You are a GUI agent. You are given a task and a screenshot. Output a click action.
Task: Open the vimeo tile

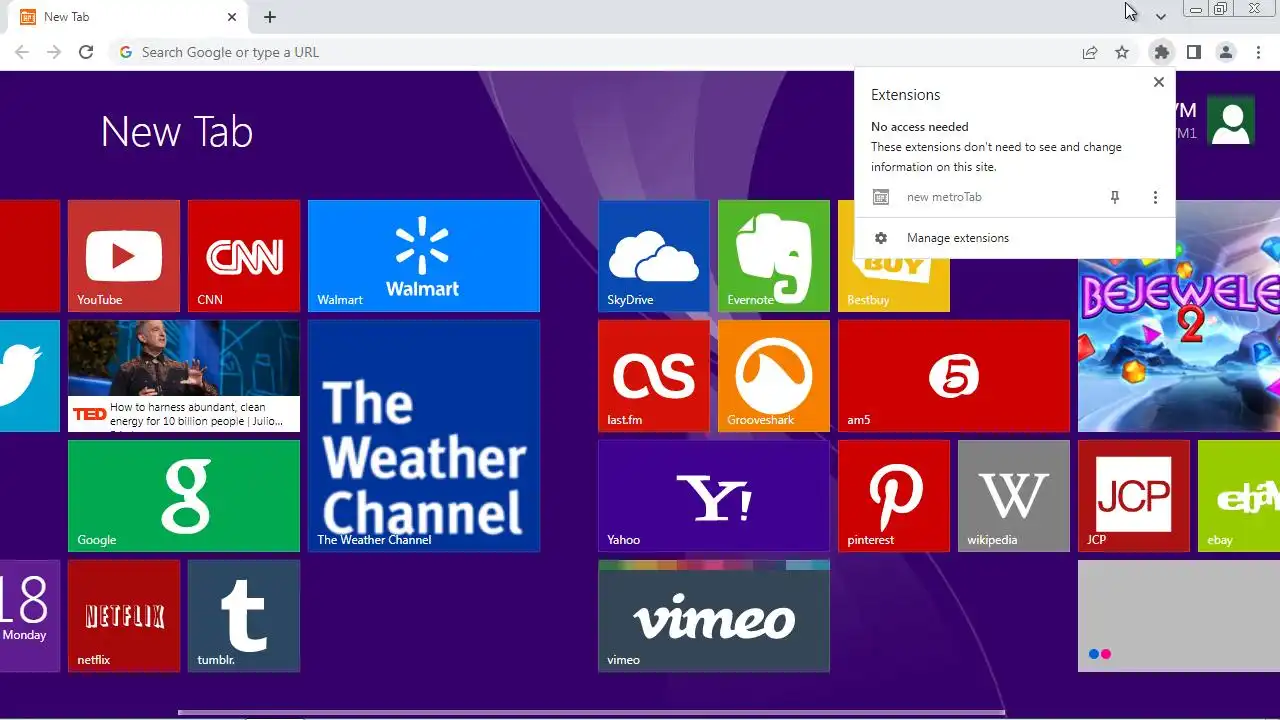pos(714,616)
